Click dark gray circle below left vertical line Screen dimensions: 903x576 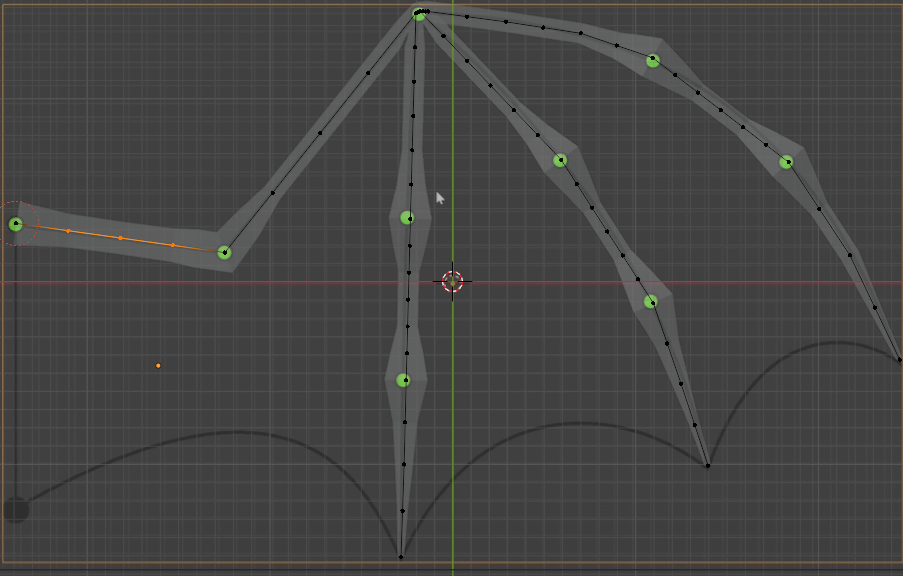coord(16,510)
